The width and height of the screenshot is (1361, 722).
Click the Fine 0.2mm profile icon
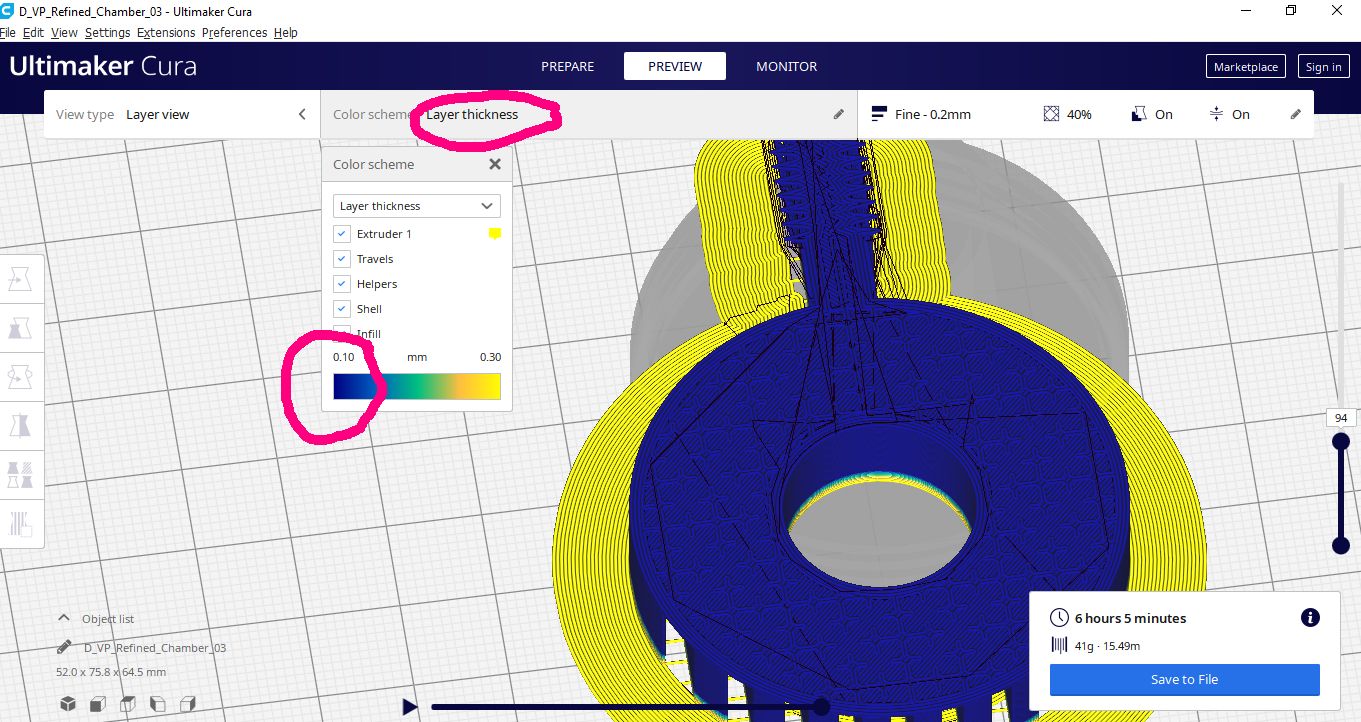point(879,114)
